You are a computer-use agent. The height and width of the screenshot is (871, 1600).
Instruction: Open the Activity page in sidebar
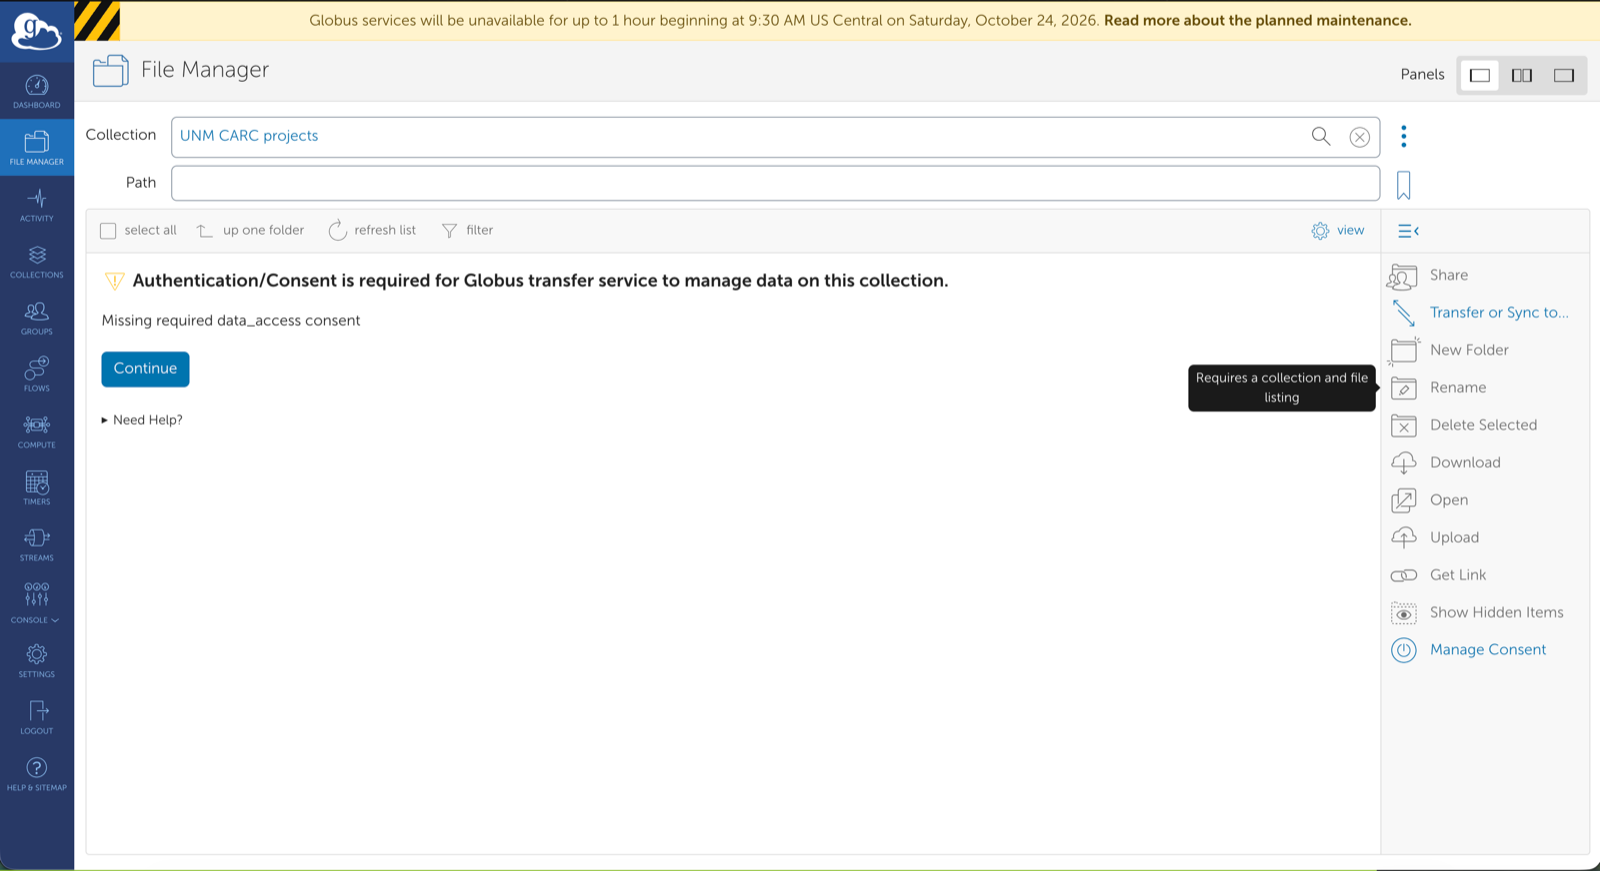click(37, 204)
